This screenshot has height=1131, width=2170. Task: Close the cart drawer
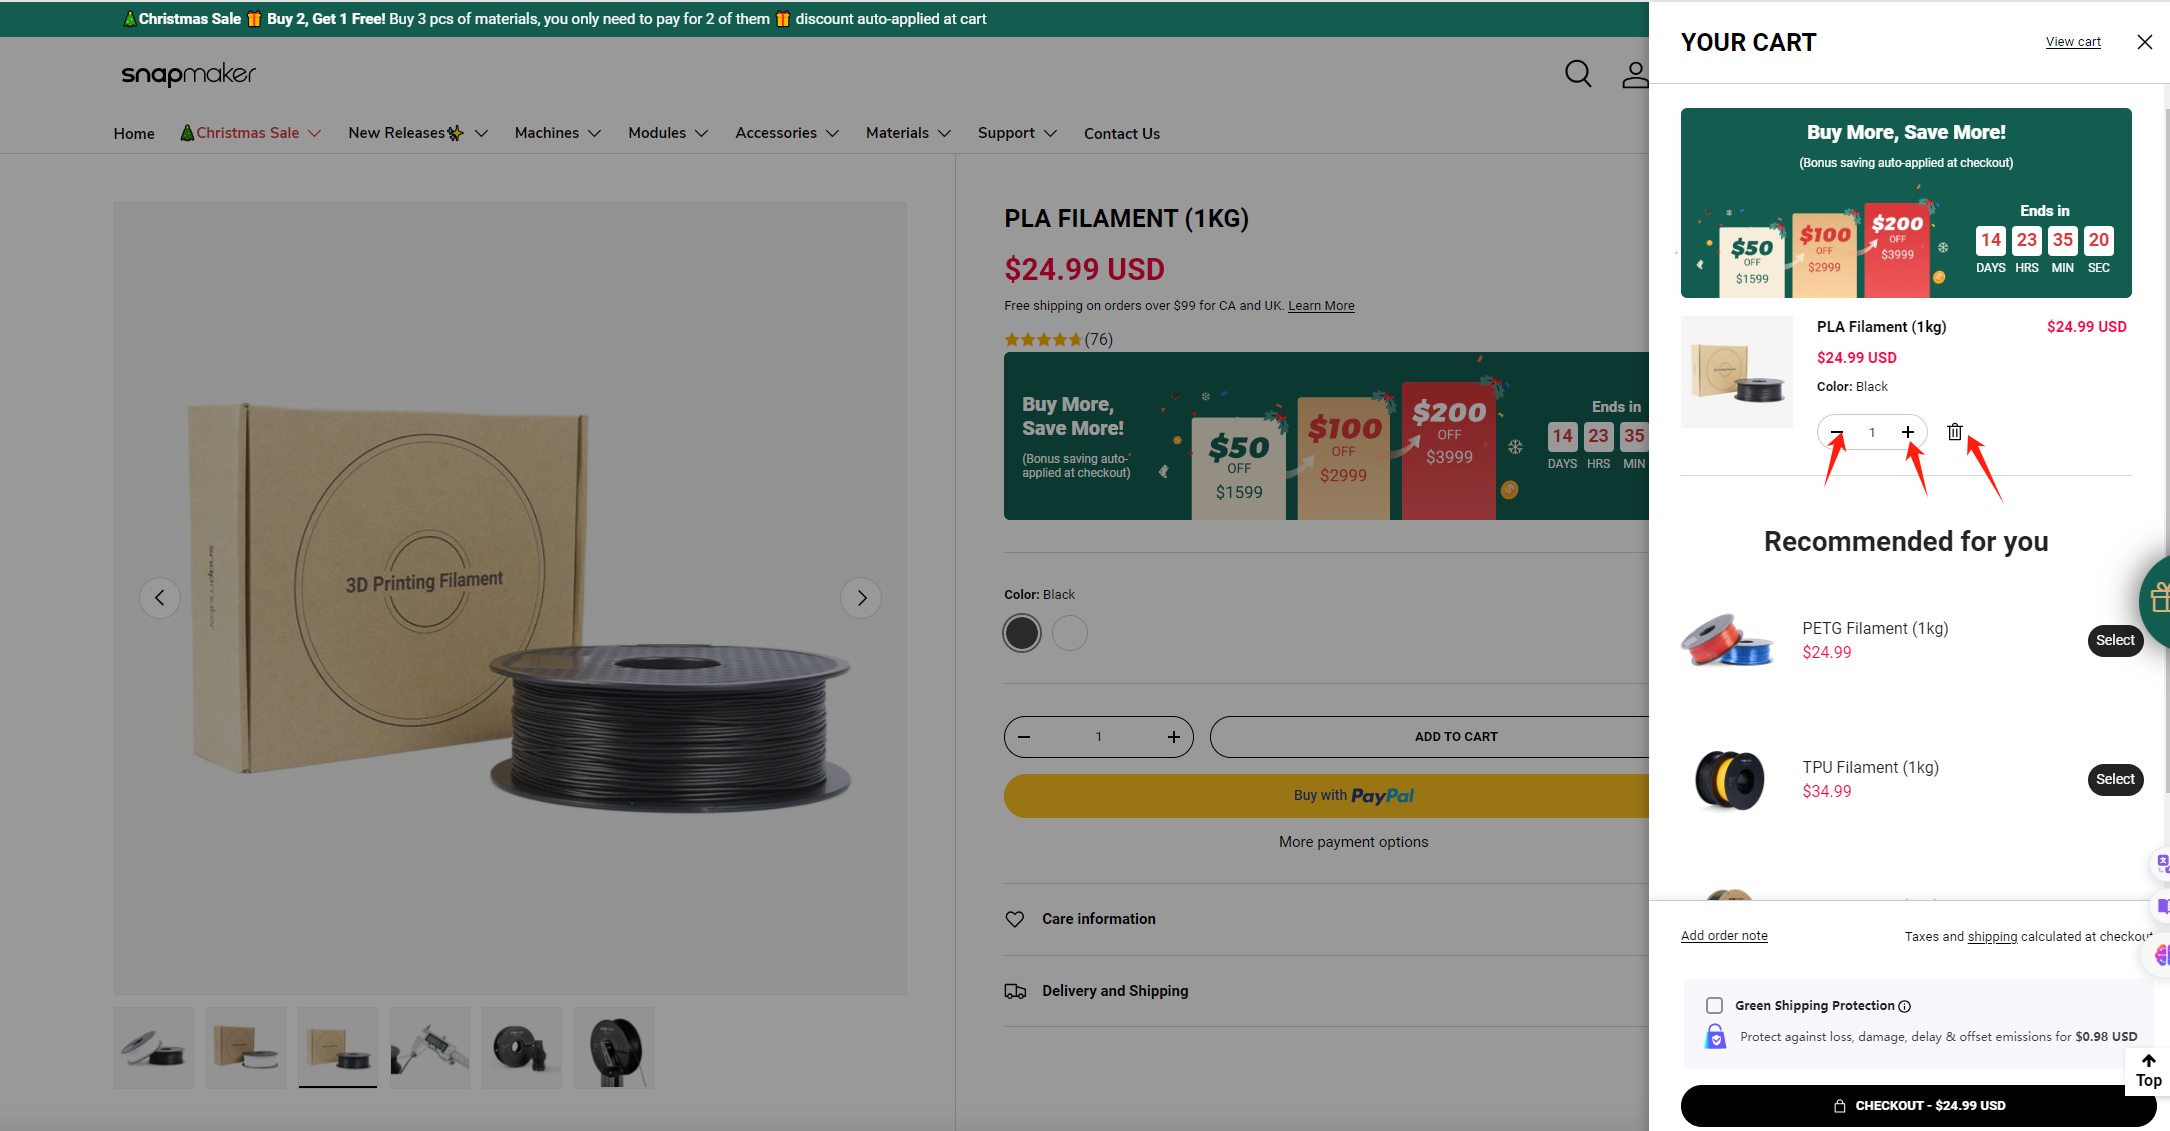2144,42
